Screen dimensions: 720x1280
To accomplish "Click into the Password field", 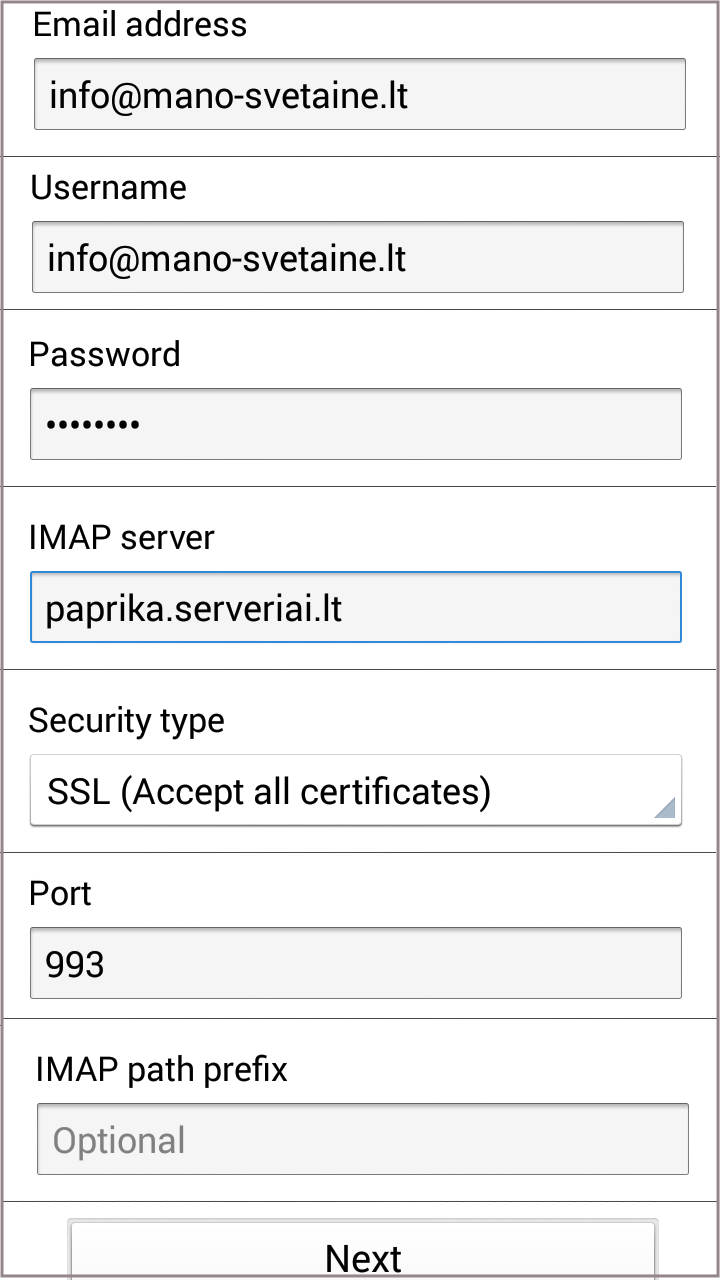I will point(355,424).
